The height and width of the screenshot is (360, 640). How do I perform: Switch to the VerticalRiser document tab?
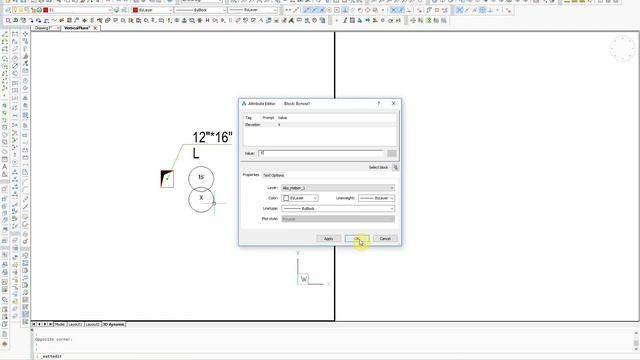tap(77, 28)
